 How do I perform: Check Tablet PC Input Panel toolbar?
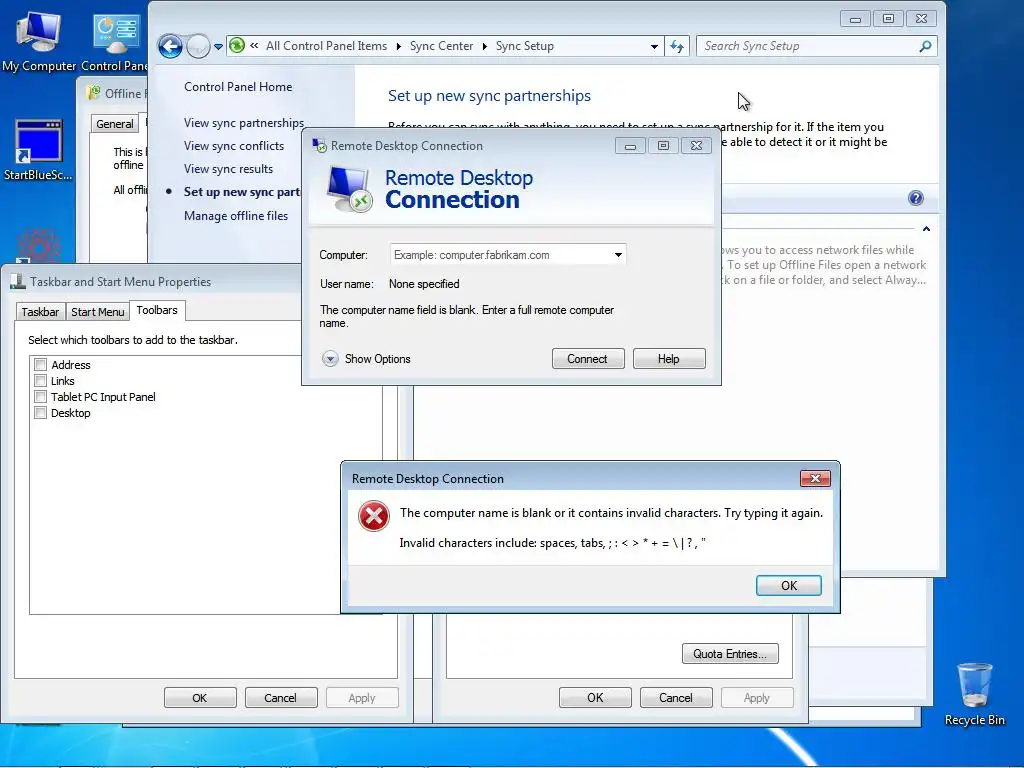coord(40,396)
